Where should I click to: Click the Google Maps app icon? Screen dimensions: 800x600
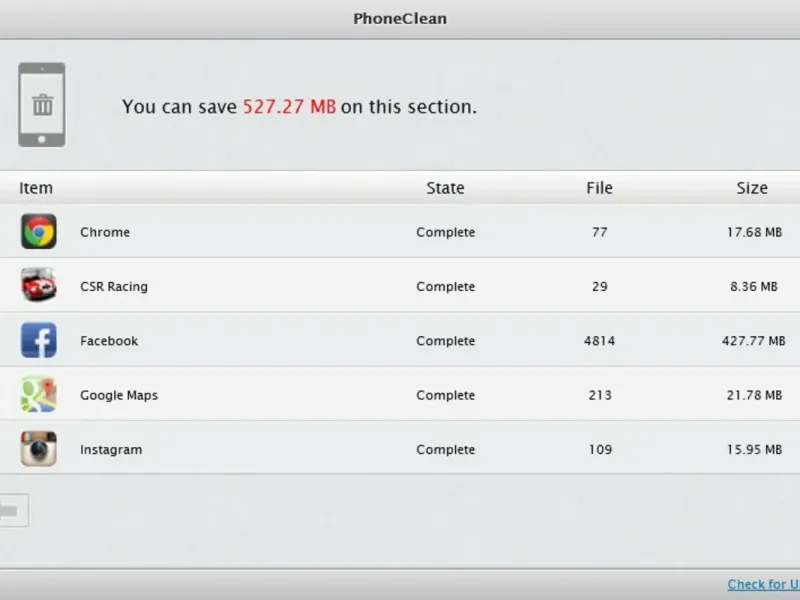(x=39, y=395)
